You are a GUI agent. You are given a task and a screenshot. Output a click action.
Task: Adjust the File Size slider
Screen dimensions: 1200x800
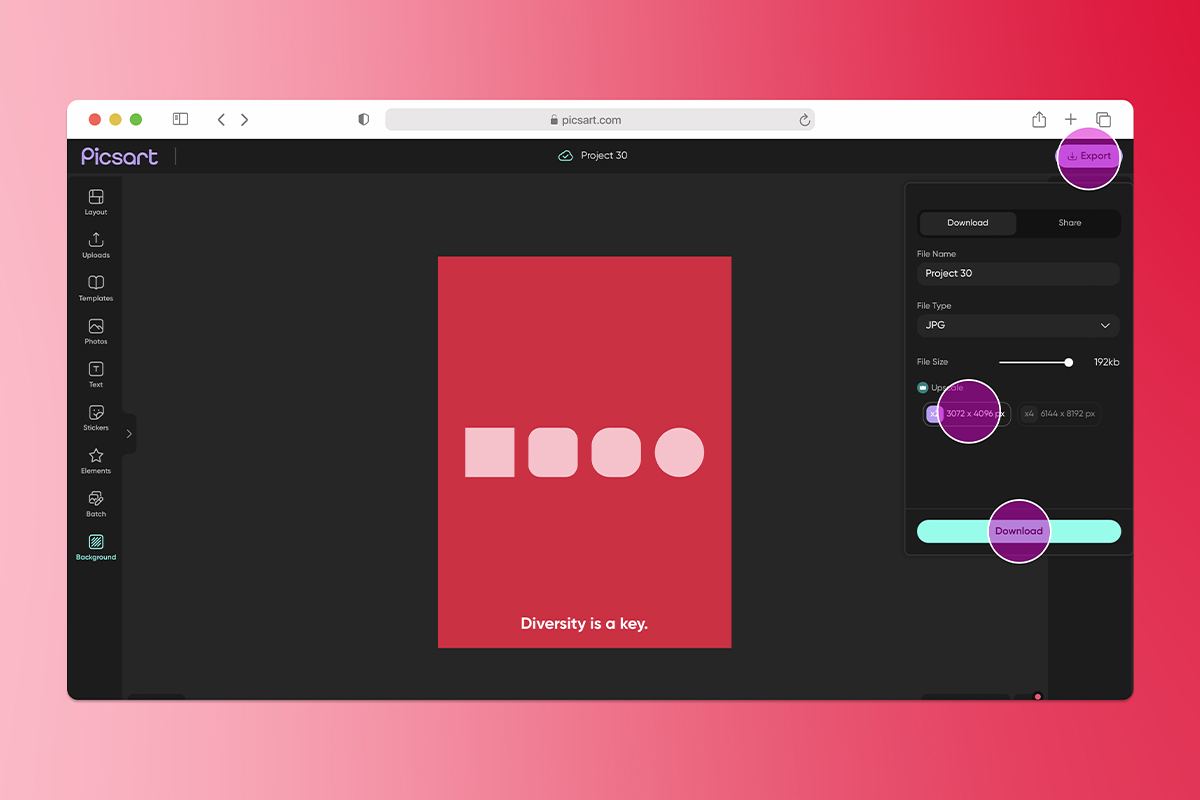point(1068,362)
